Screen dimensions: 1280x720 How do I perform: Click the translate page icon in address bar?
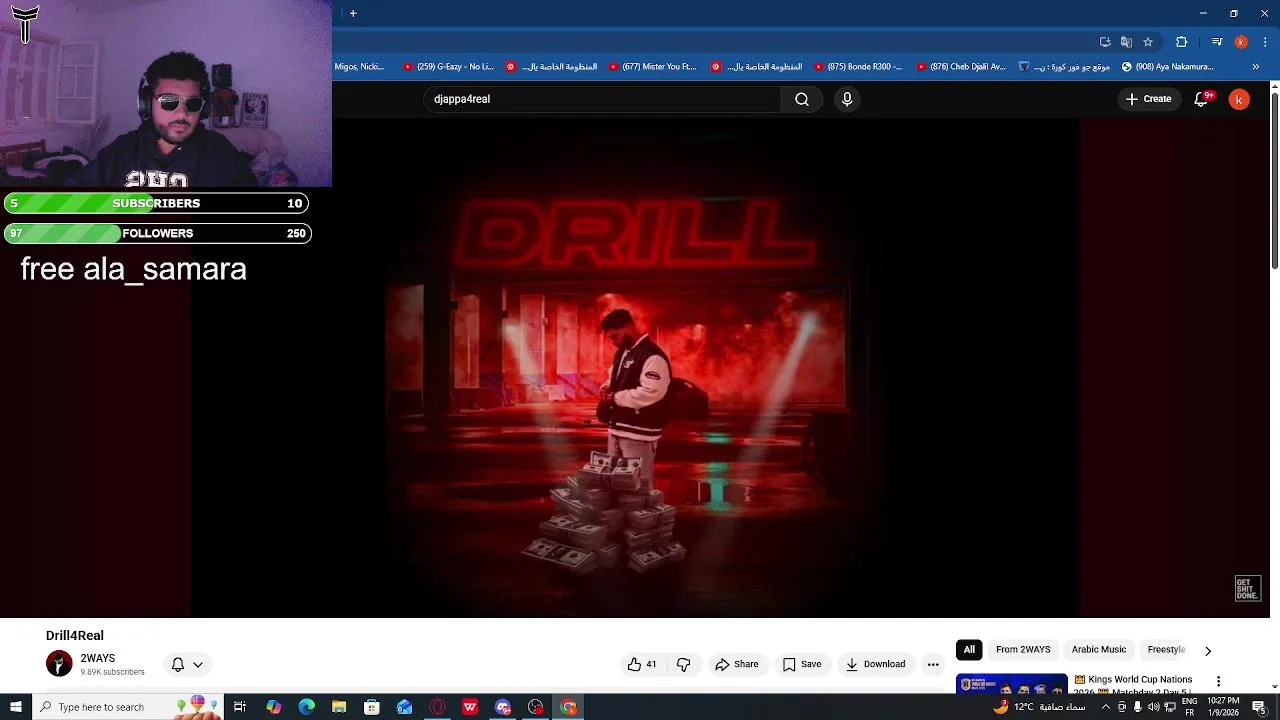[x=1126, y=42]
